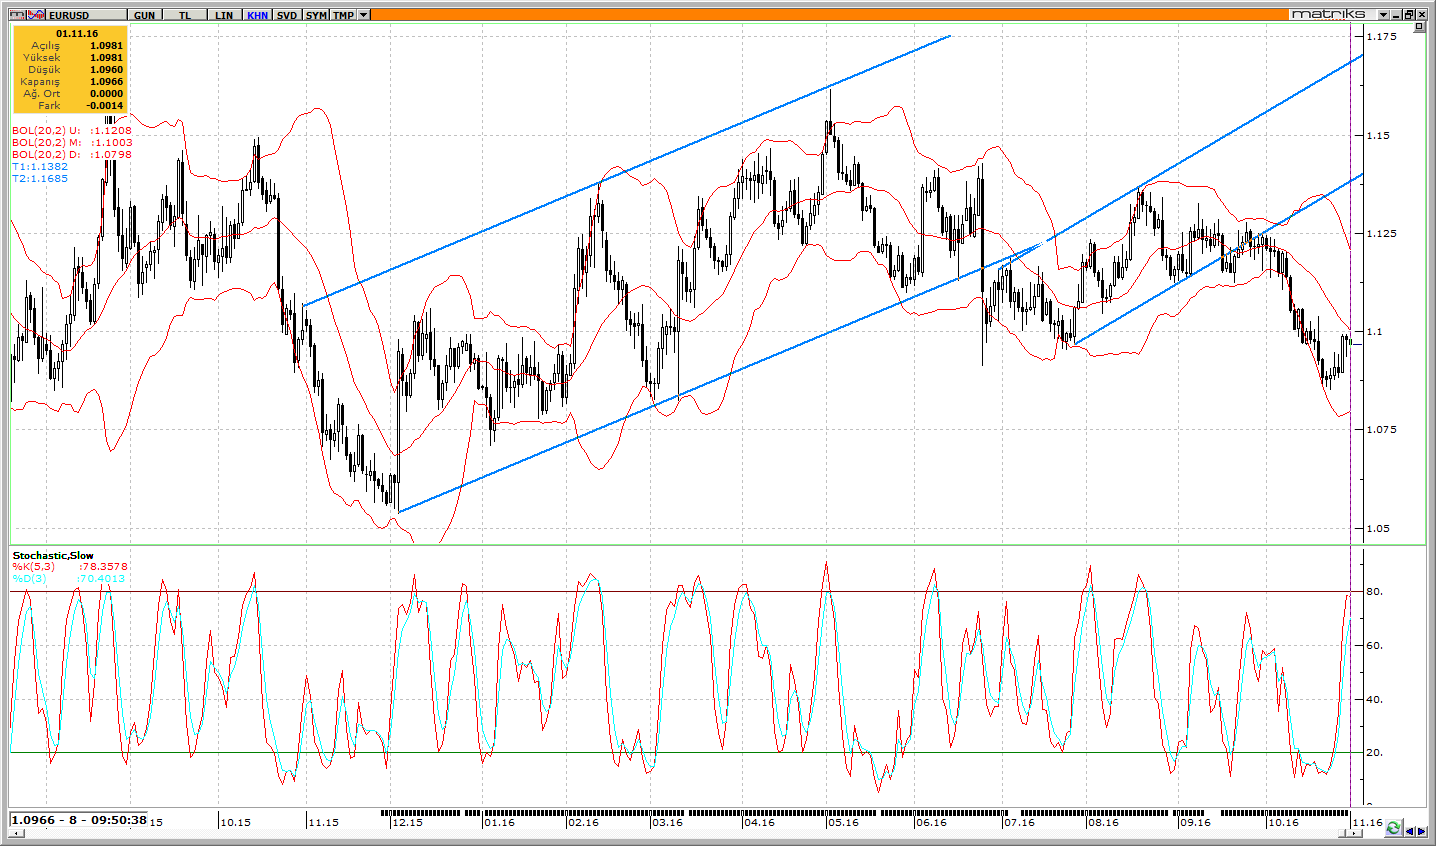
Task: Switch to LIN scale mode
Action: pyautogui.click(x=224, y=15)
